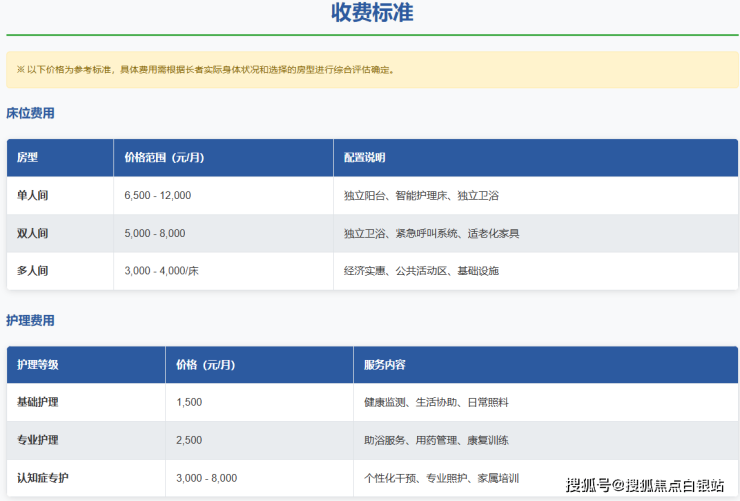Click the 2,500 price for 专业护理
Viewport: 740px width, 501px height.
189,440
